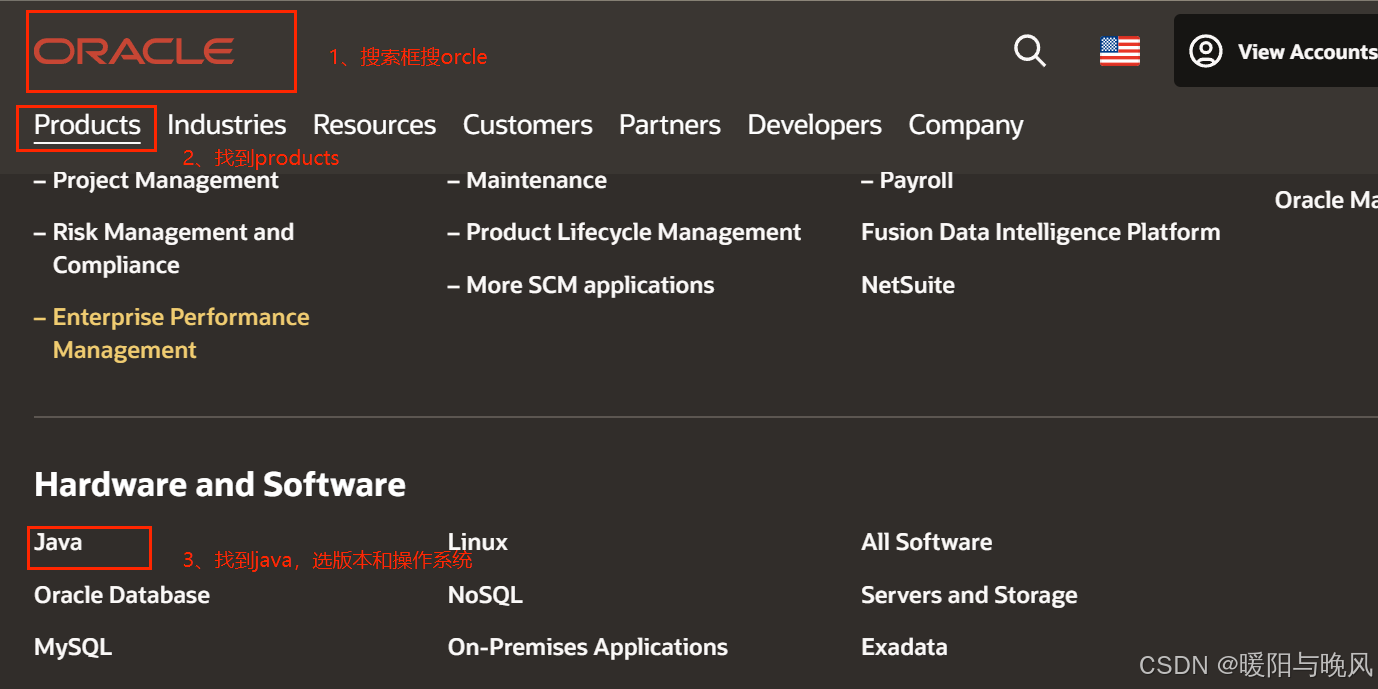Click the Hardware and Software heading
Viewport: 1378px width, 689px height.
click(220, 485)
